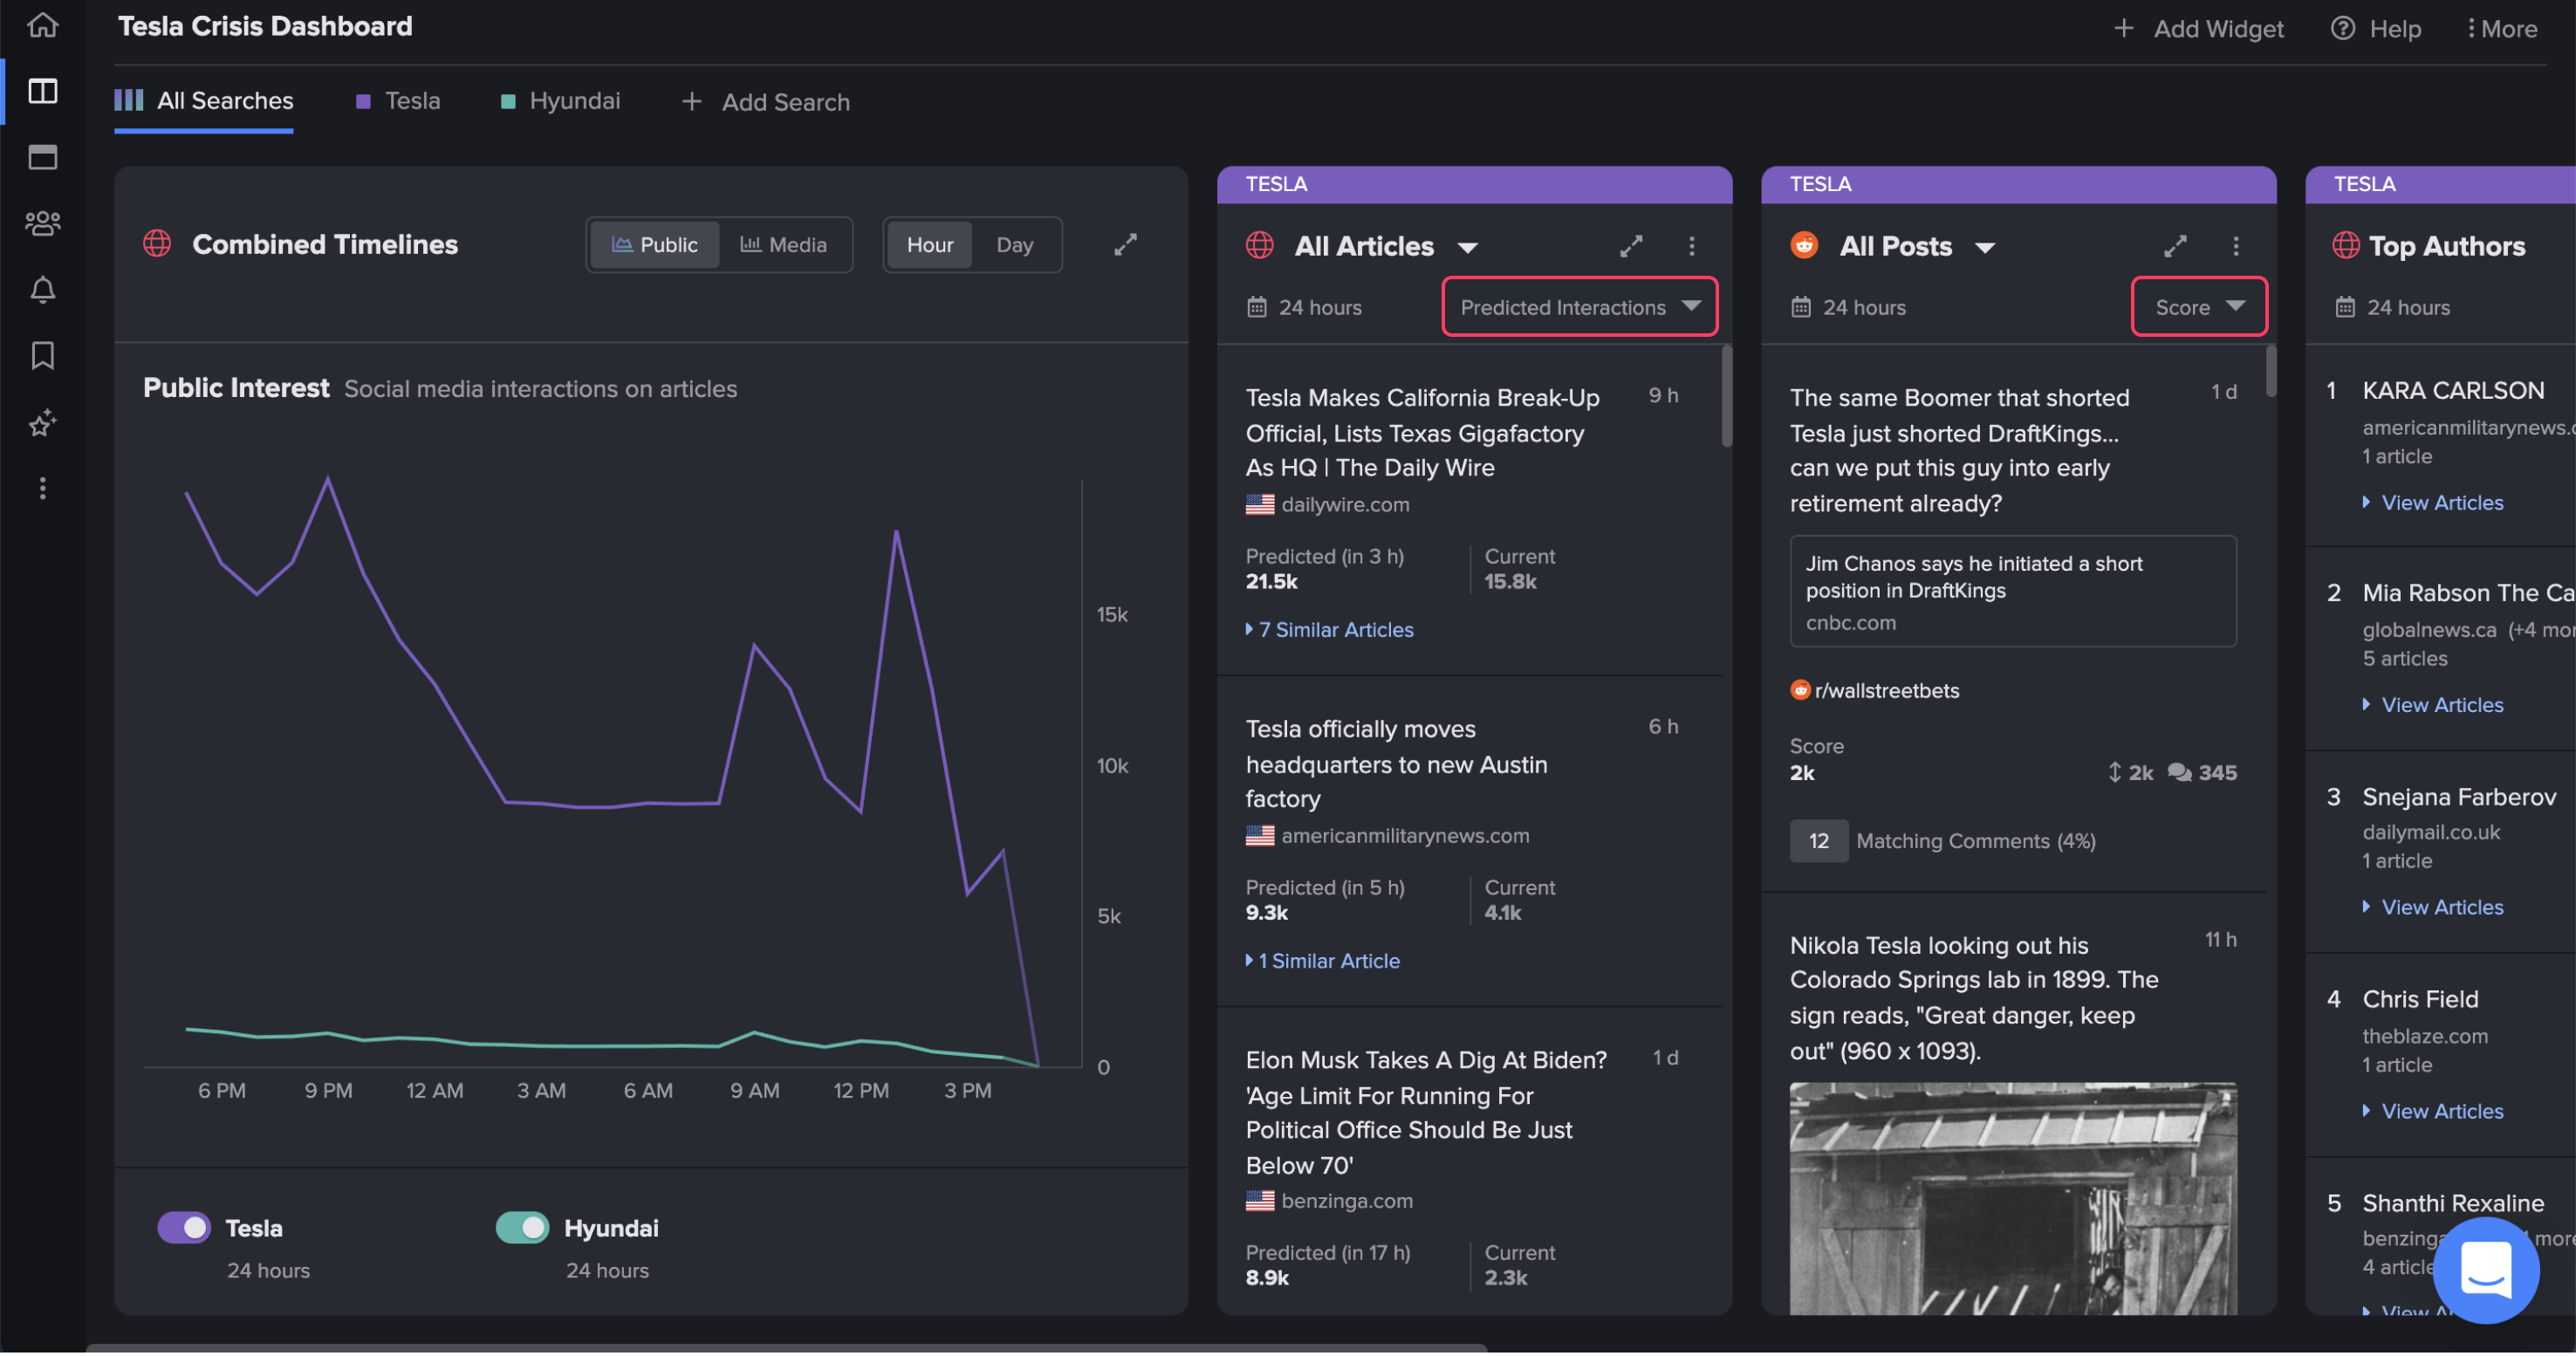Image resolution: width=2576 pixels, height=1356 pixels.
Task: Expand 7 Similar Articles
Action: pyautogui.click(x=1329, y=630)
